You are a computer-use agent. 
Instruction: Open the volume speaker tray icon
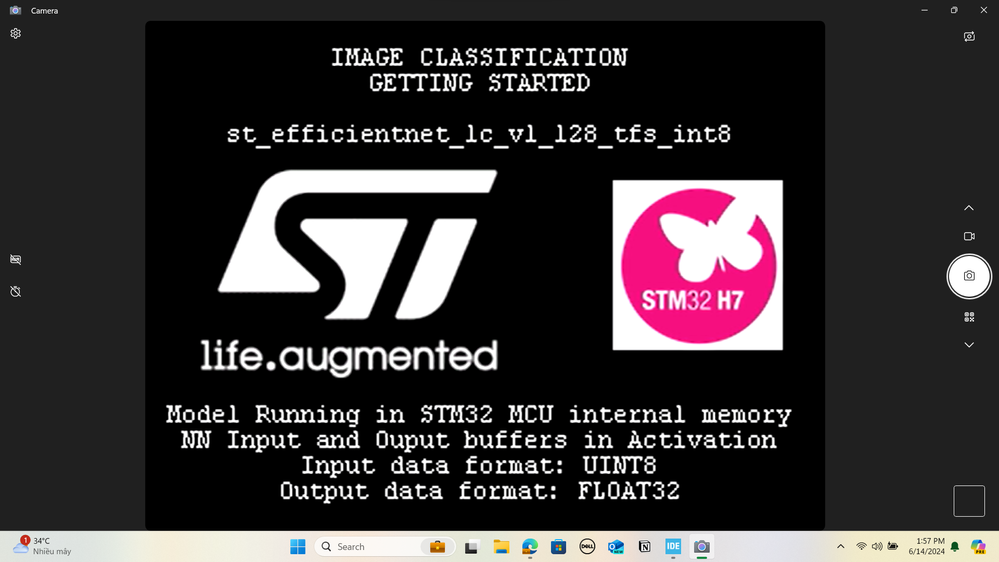click(x=877, y=547)
